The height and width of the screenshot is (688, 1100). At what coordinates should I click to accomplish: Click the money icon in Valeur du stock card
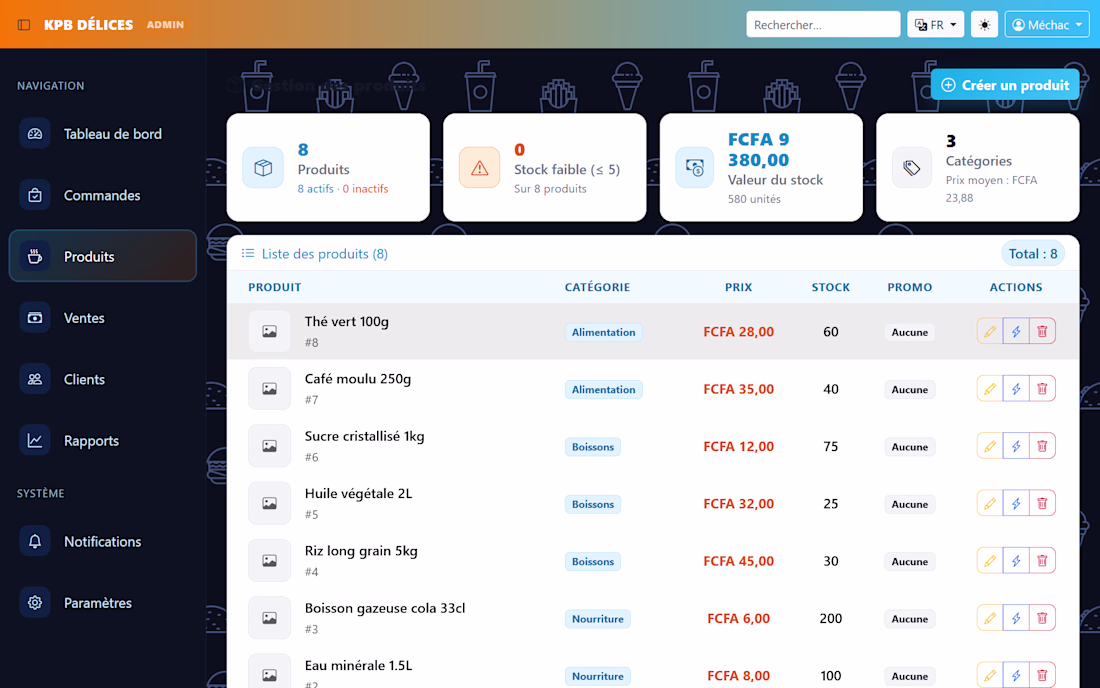[x=695, y=168]
